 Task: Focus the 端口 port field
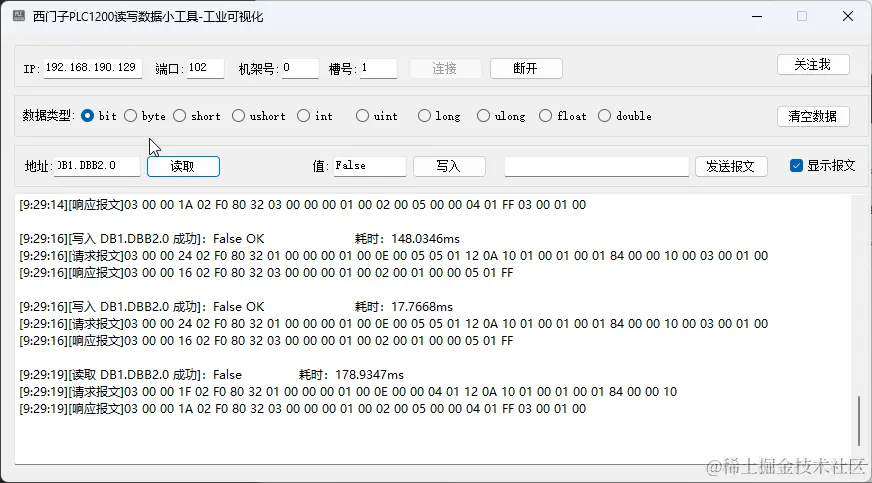[x=205, y=68]
